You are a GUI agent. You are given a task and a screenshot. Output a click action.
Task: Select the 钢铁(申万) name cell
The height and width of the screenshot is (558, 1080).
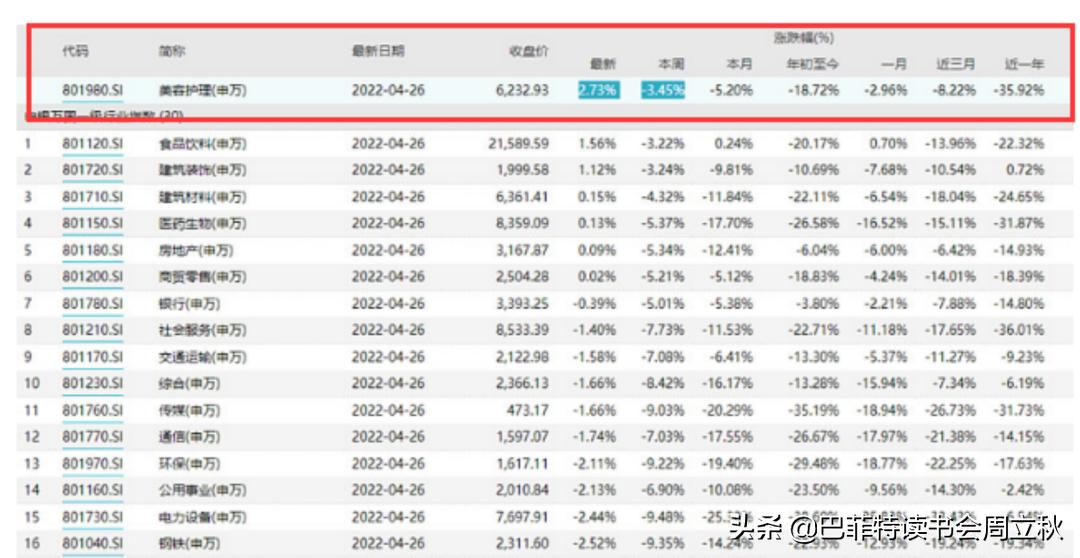[x=189, y=544]
